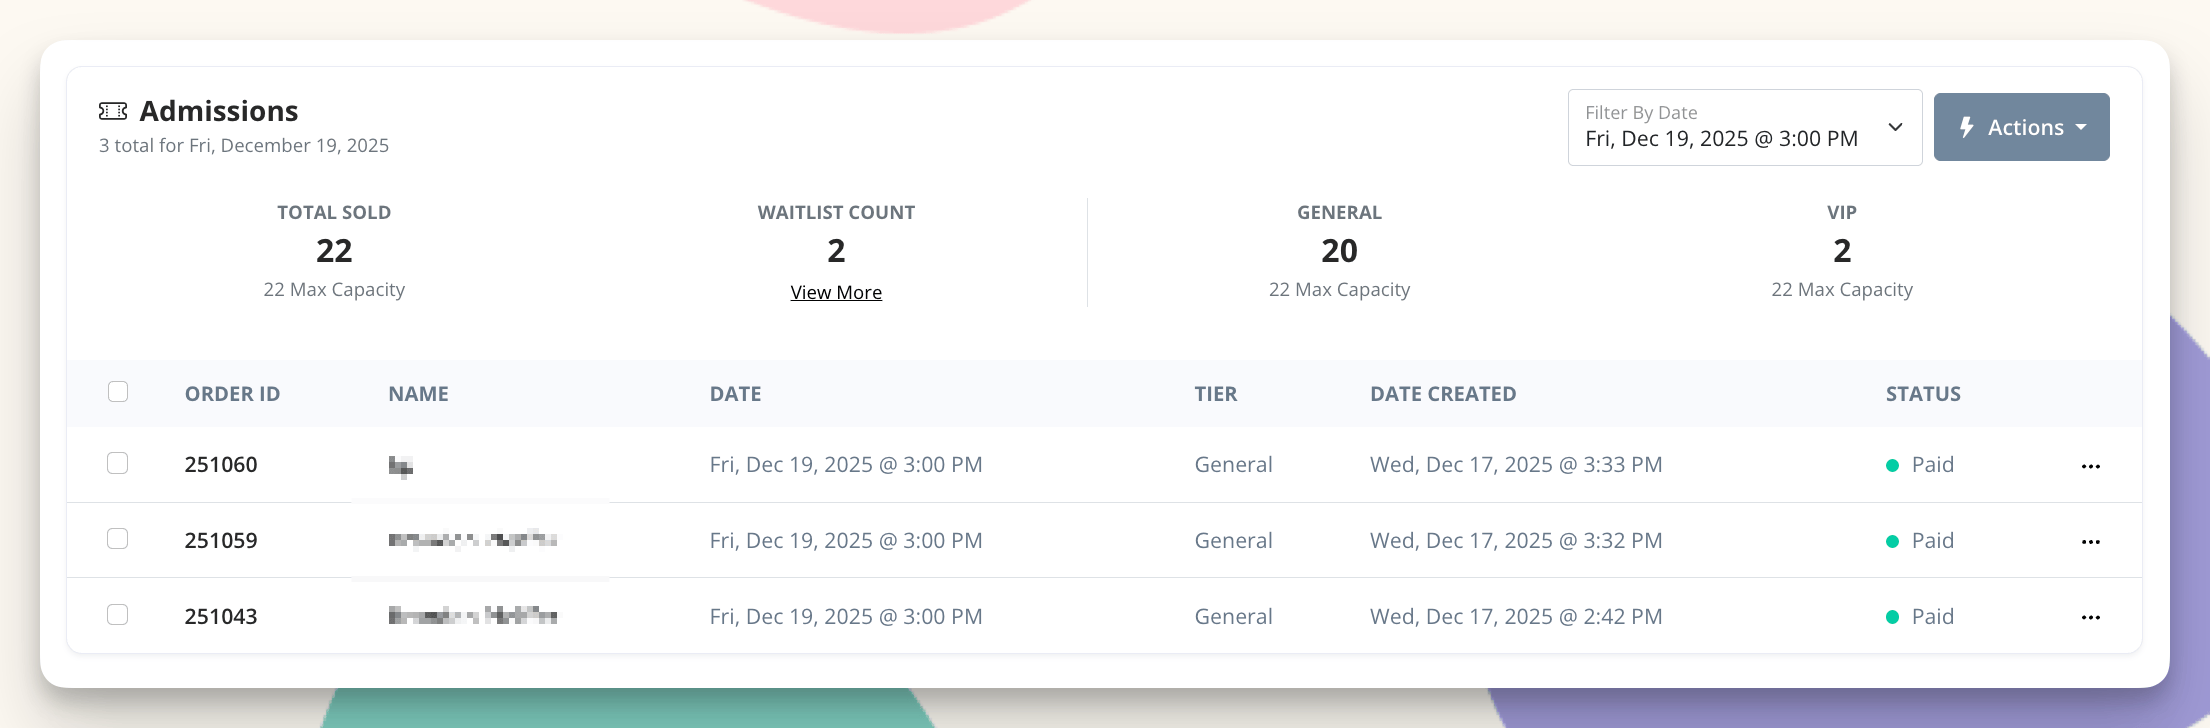
Task: Check the box for order 251060
Action: tap(118, 463)
